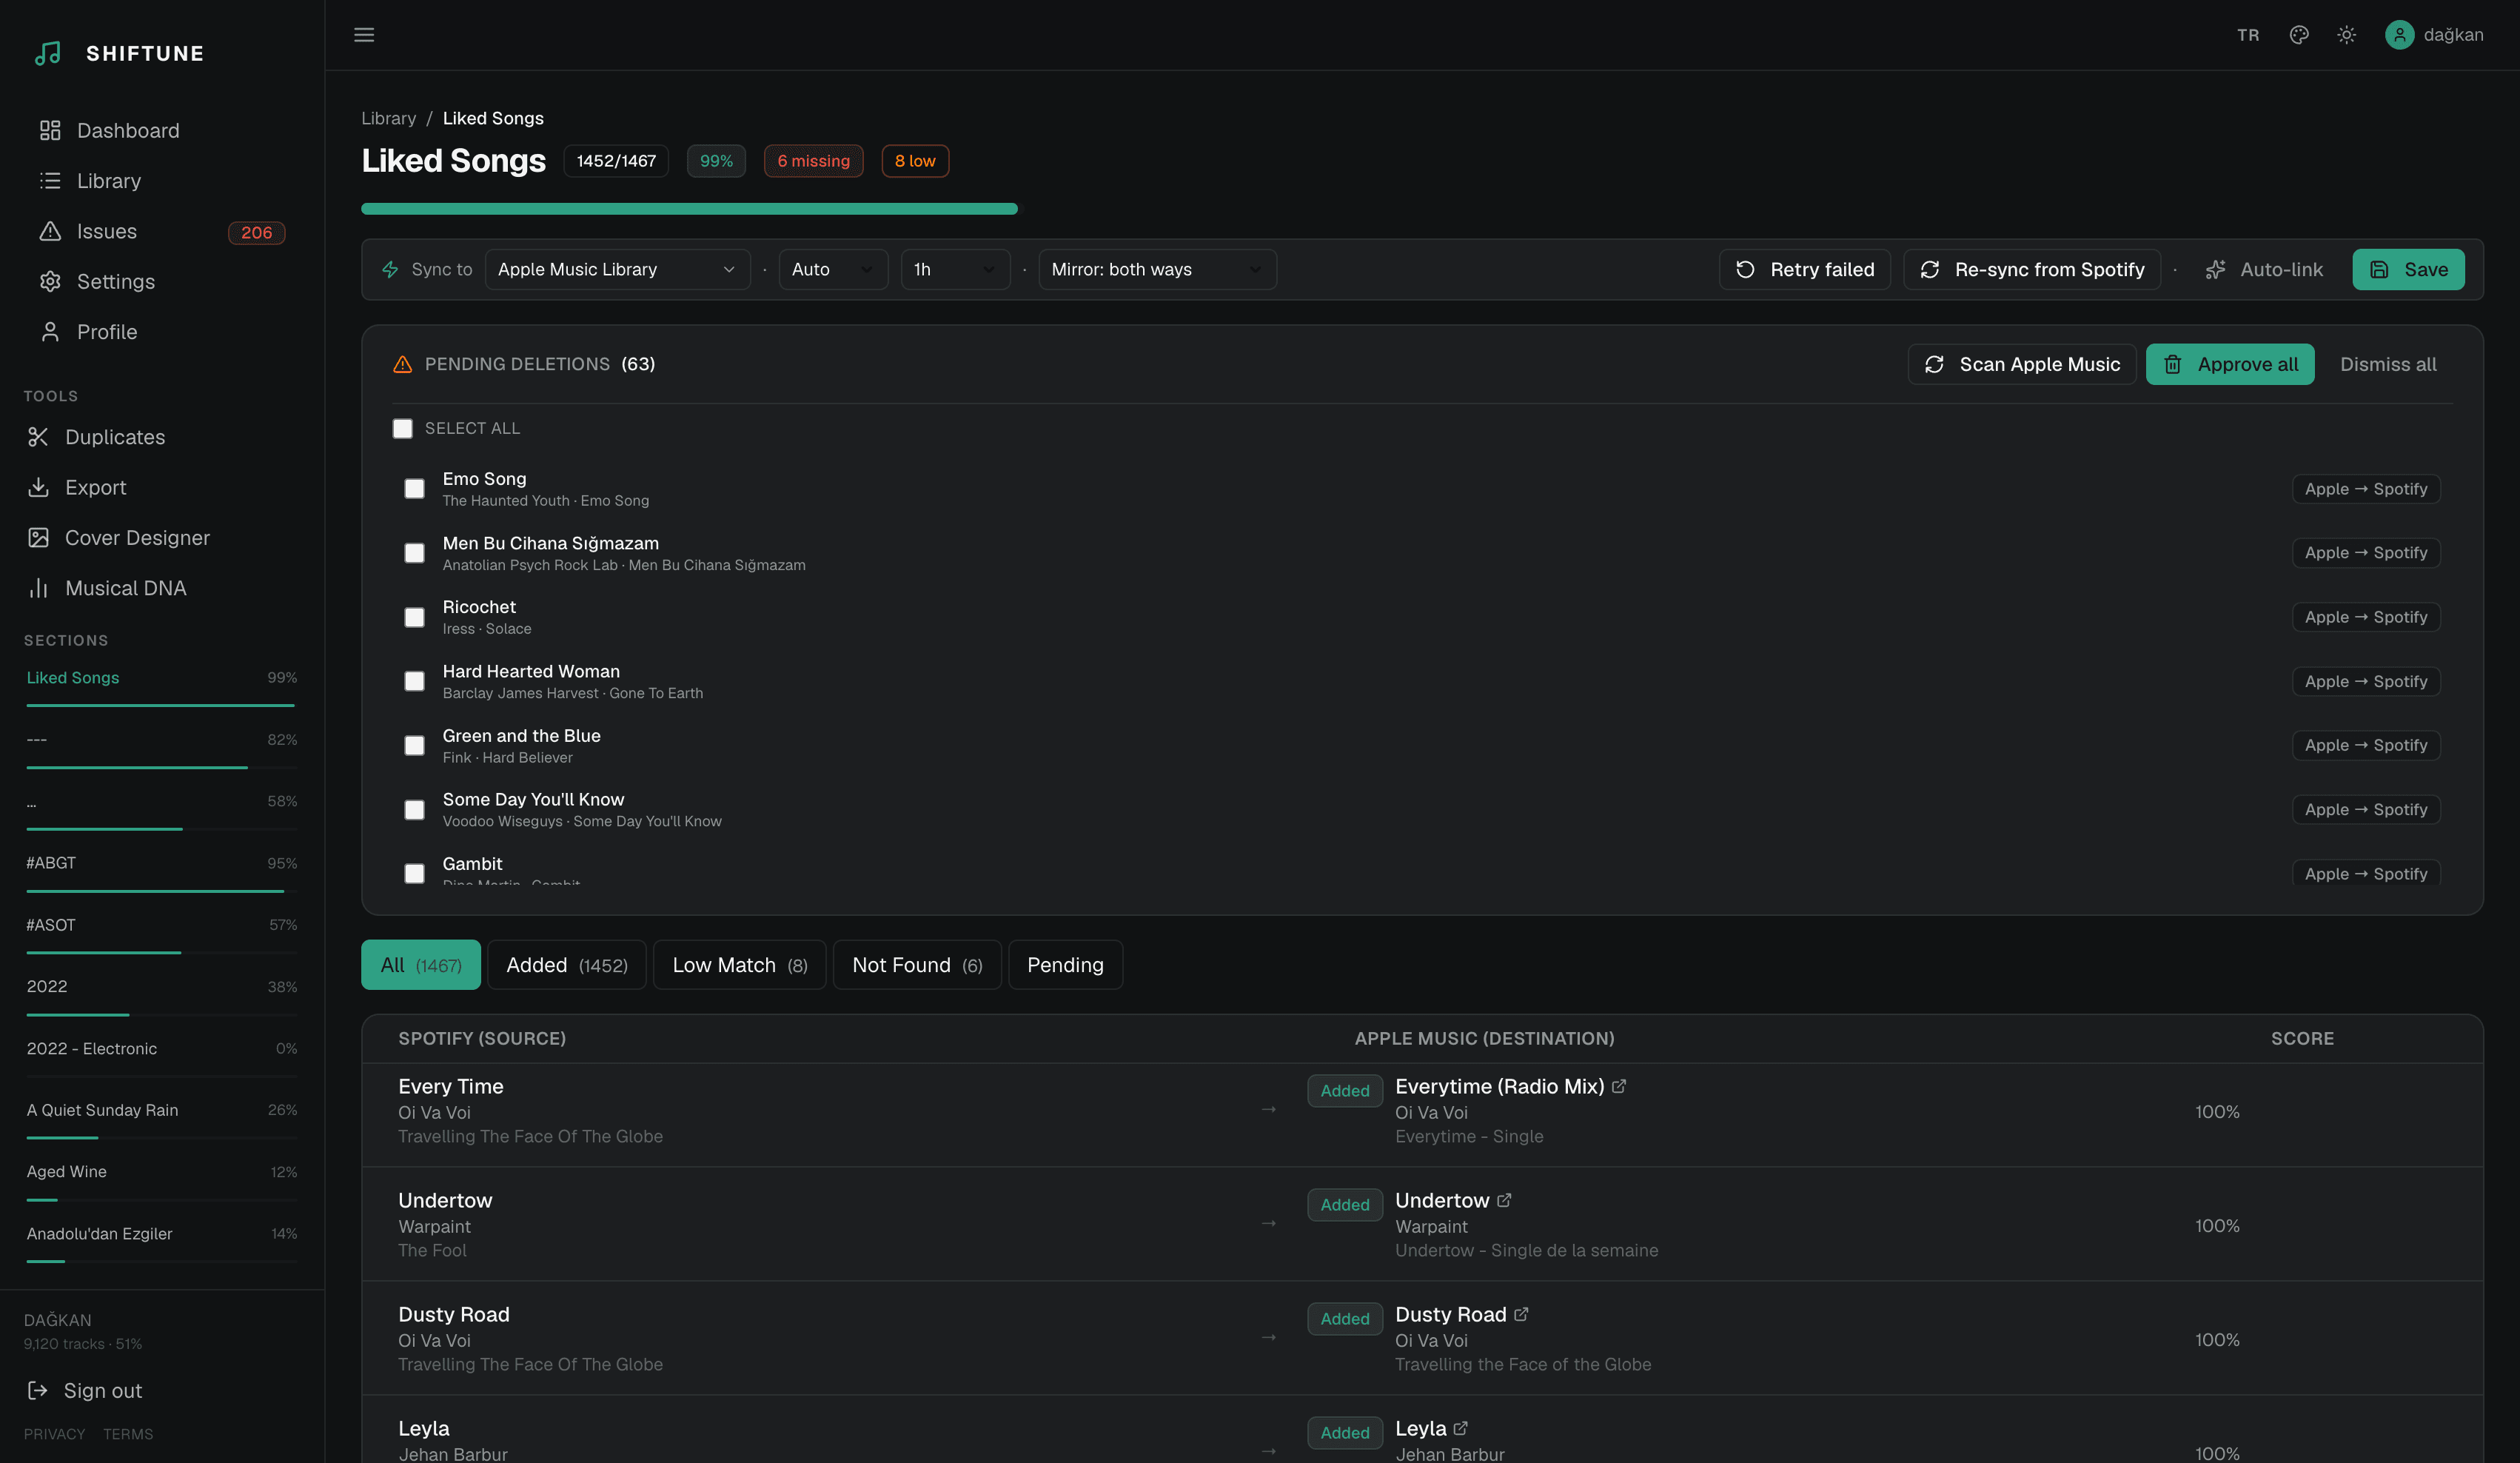This screenshot has width=2520, height=1463.
Task: Switch to the Not Found (6) tab
Action: coord(917,965)
